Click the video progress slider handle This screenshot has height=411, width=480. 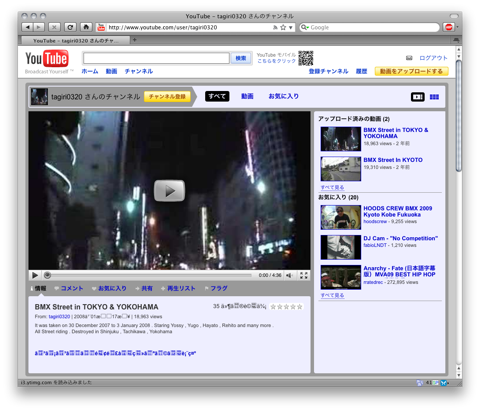pos(47,275)
